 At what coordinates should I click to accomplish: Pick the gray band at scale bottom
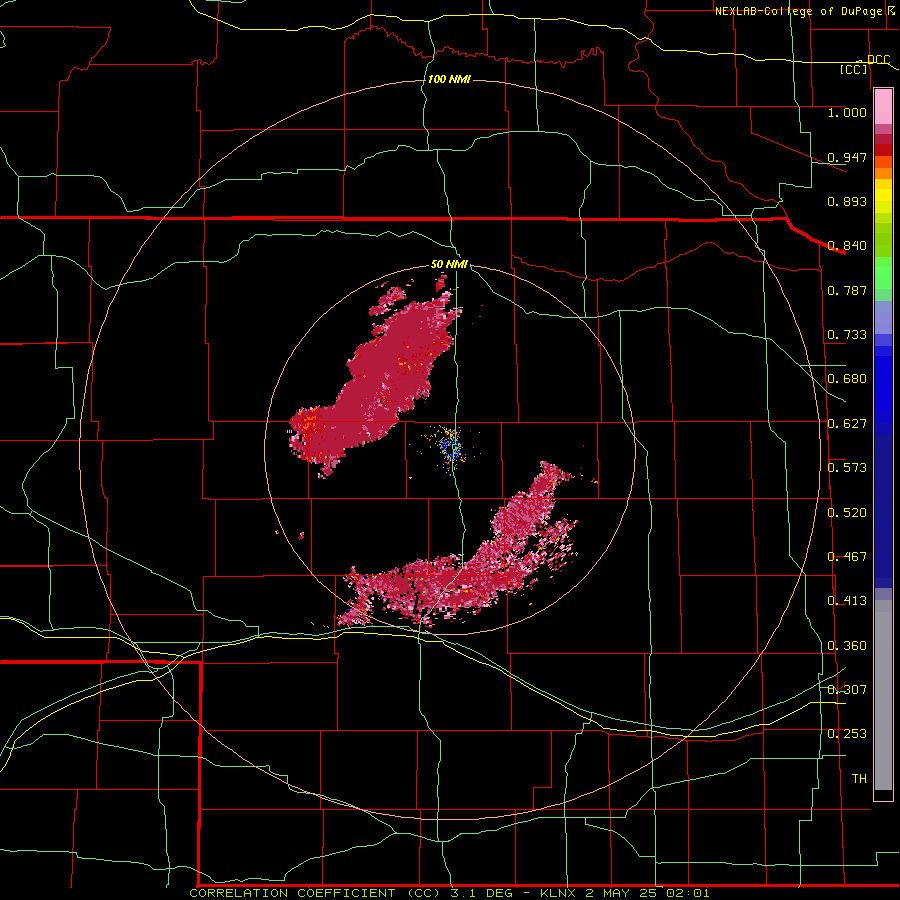[x=883, y=700]
